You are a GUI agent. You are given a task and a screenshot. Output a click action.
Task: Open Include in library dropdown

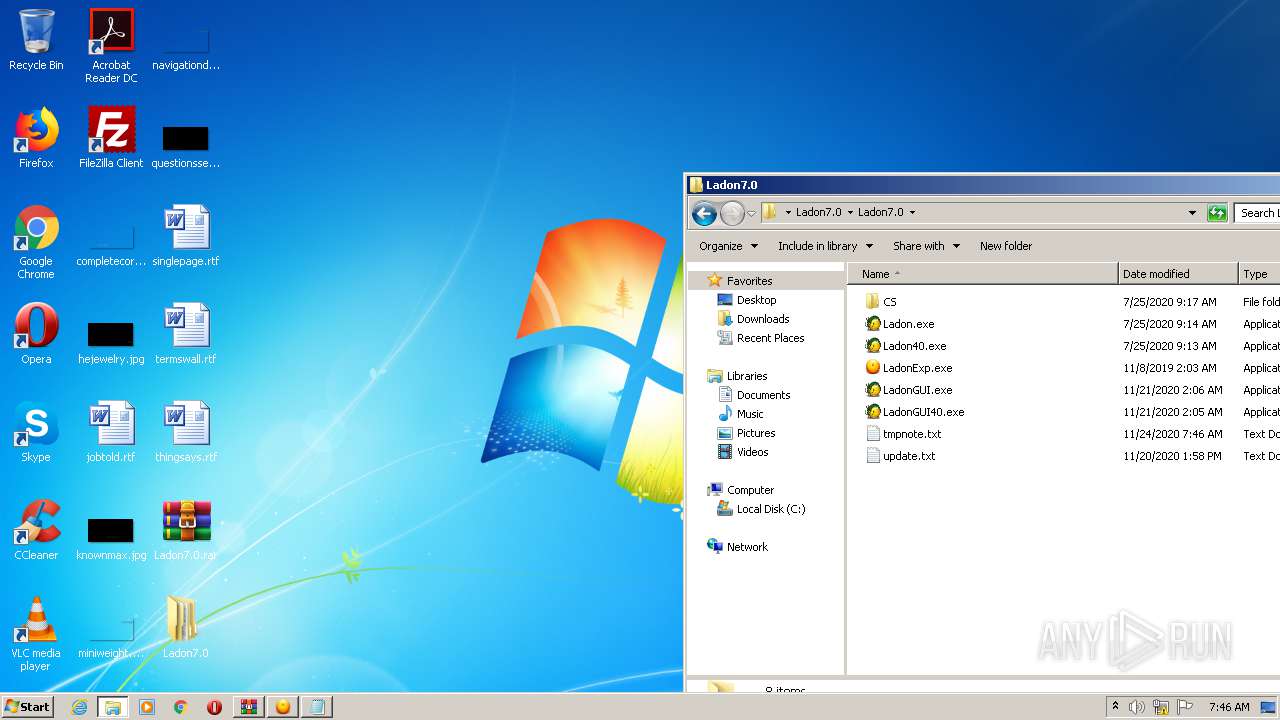(825, 246)
